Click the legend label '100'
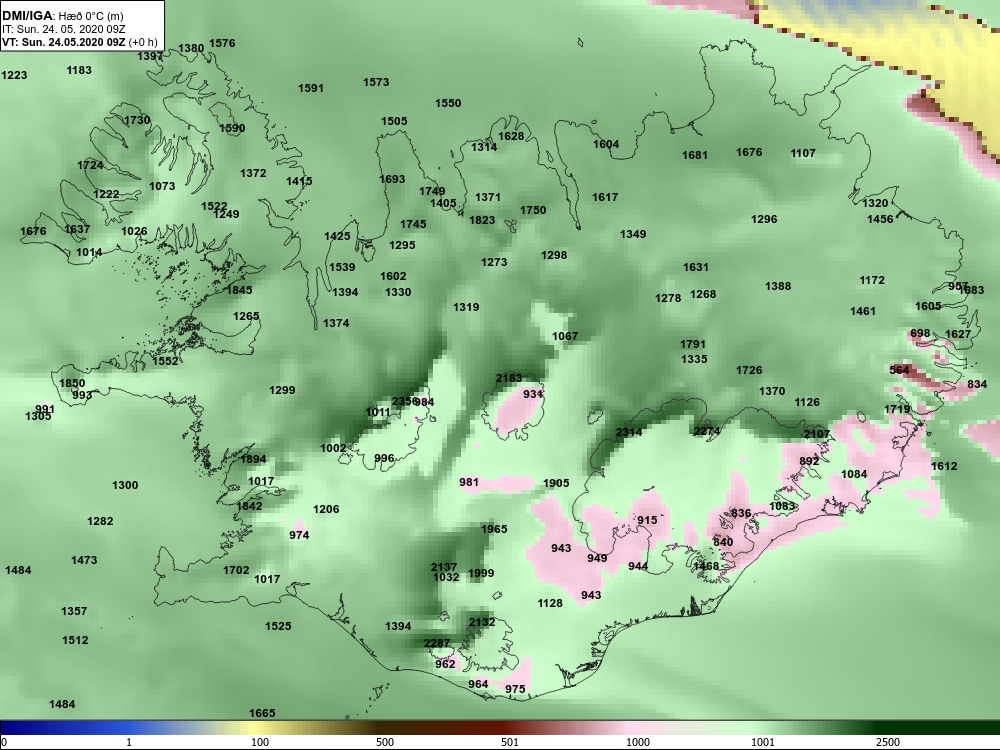Screen dimensions: 1000x750 pyautogui.click(x=260, y=742)
